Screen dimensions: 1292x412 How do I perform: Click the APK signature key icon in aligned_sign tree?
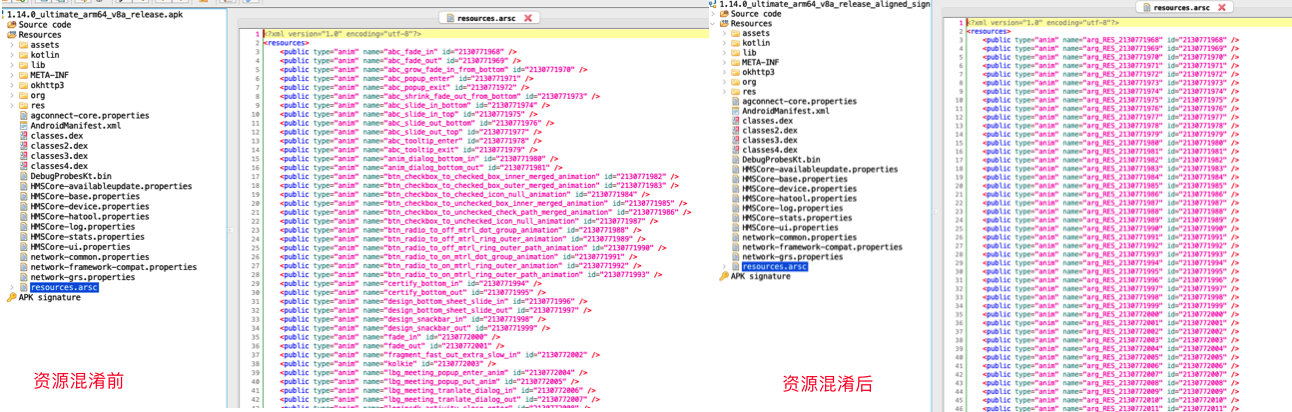pos(724,276)
